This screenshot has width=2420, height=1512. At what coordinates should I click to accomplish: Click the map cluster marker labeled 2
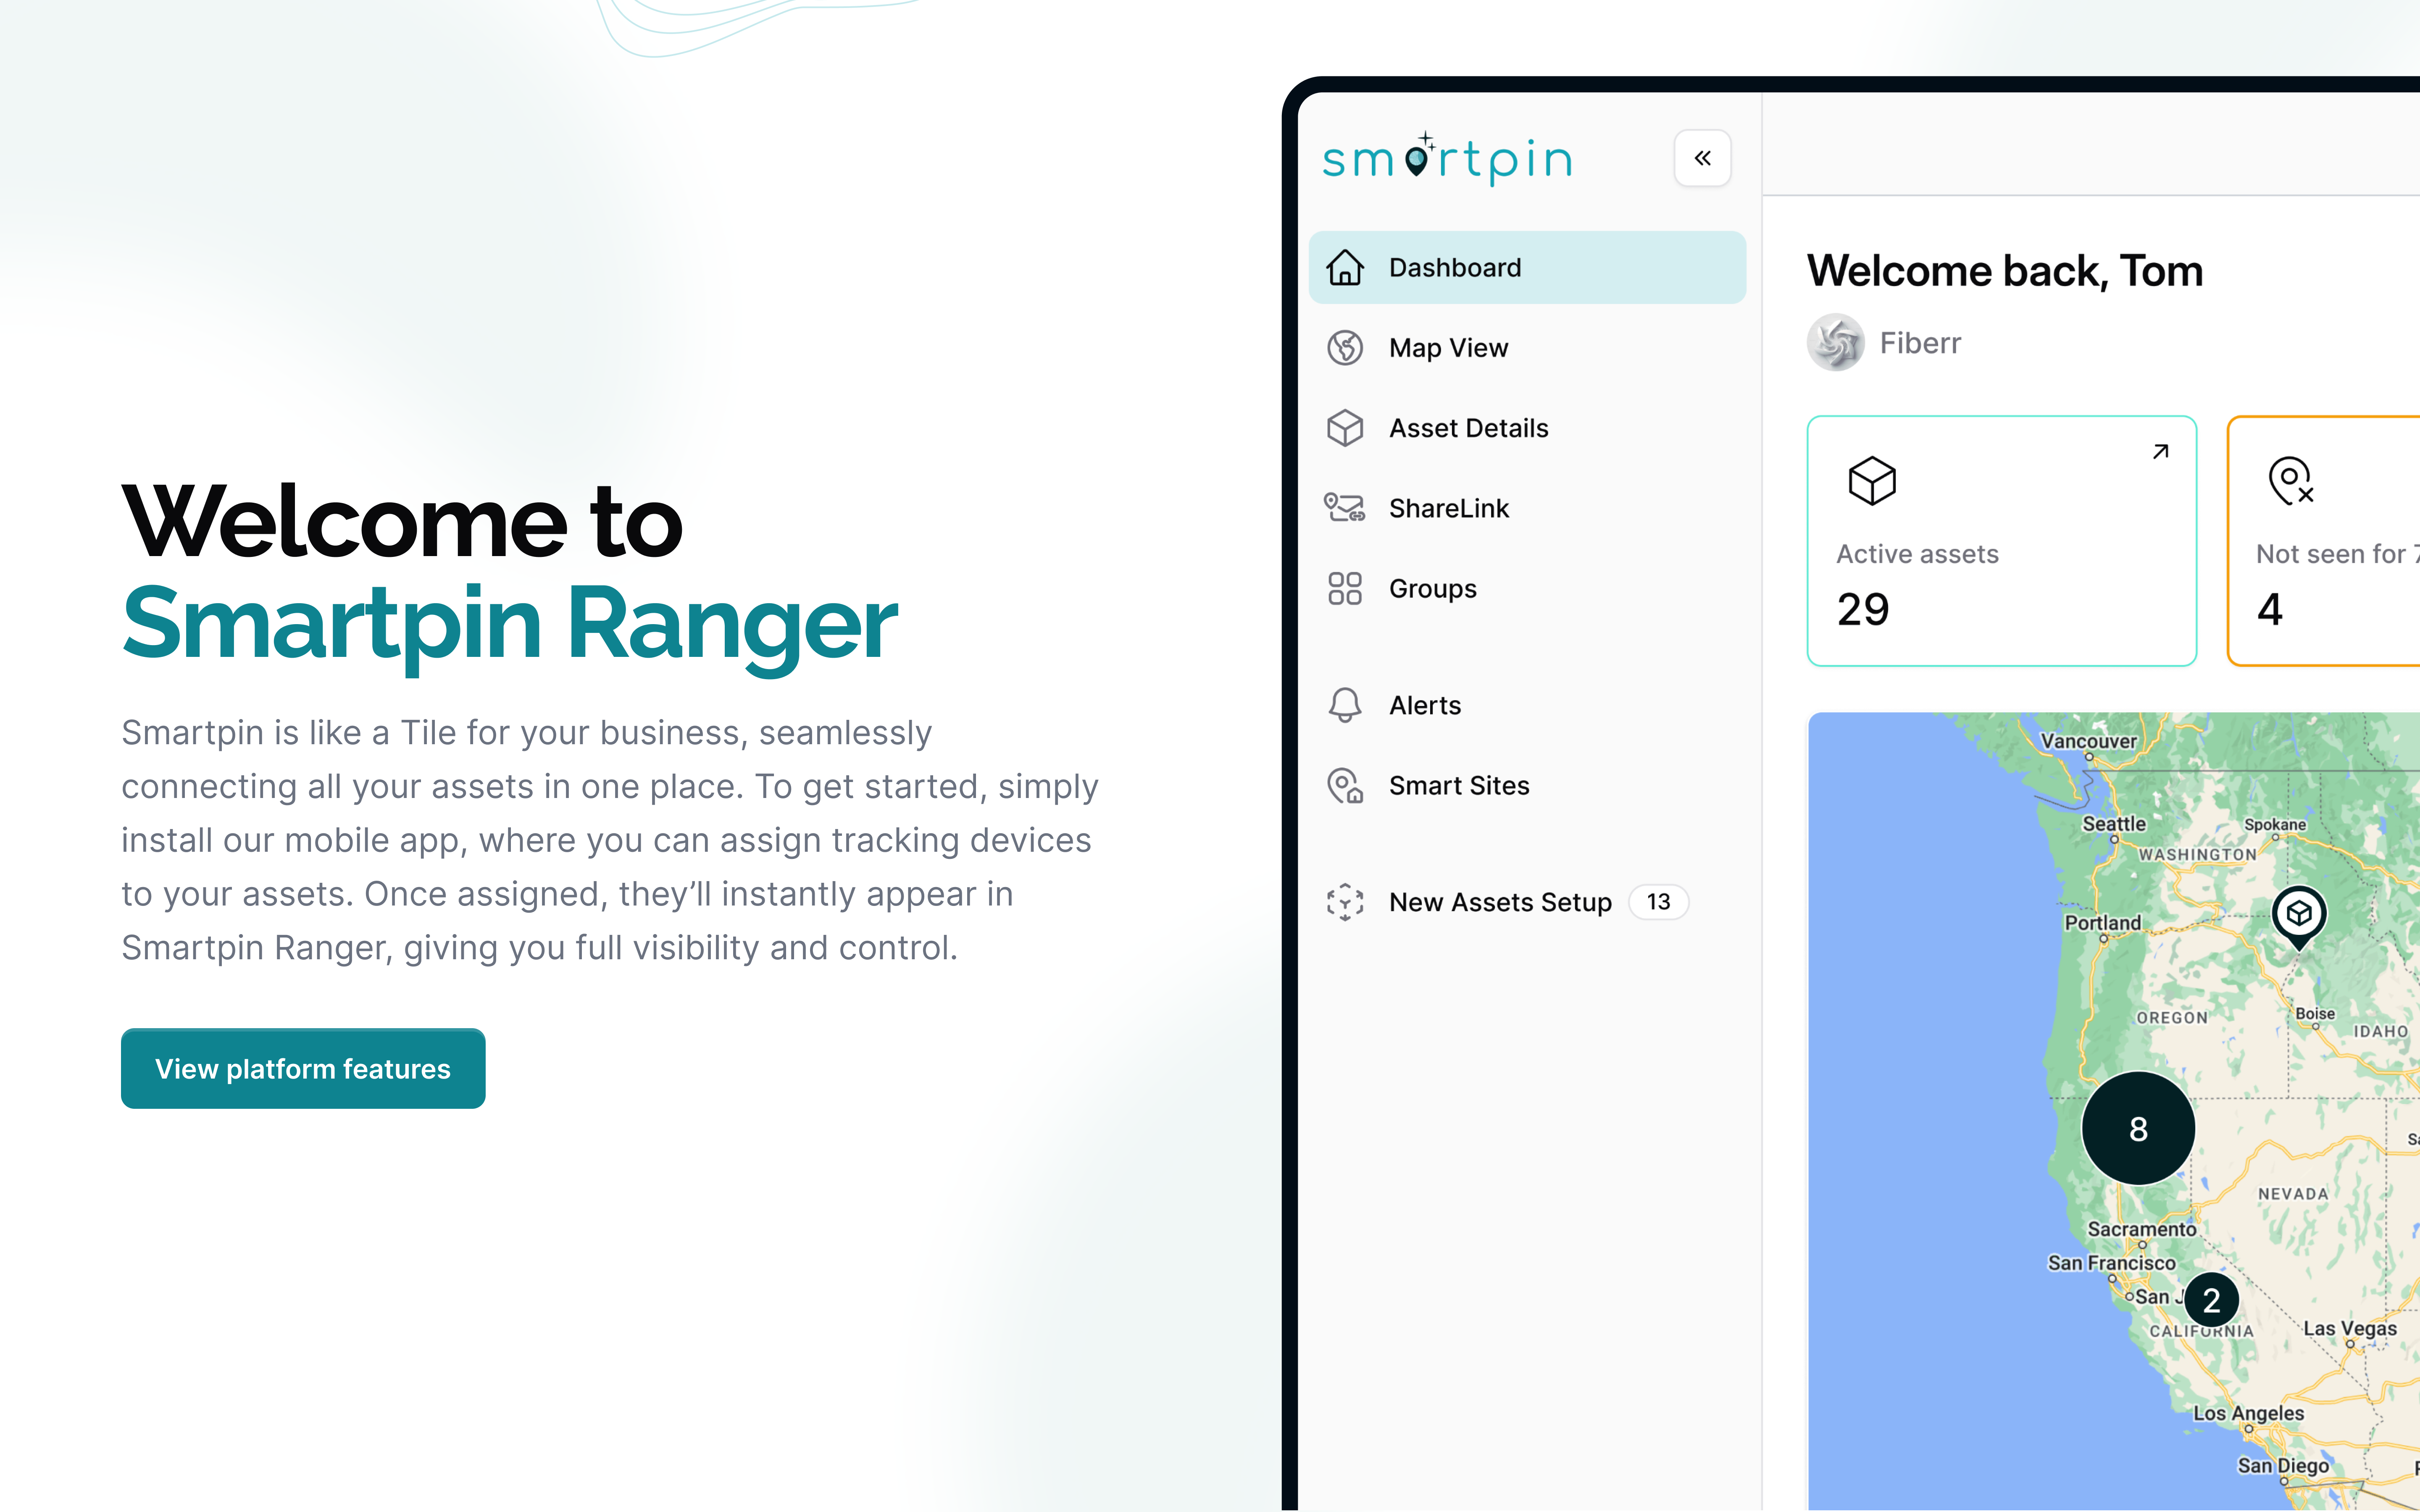click(x=2211, y=1300)
